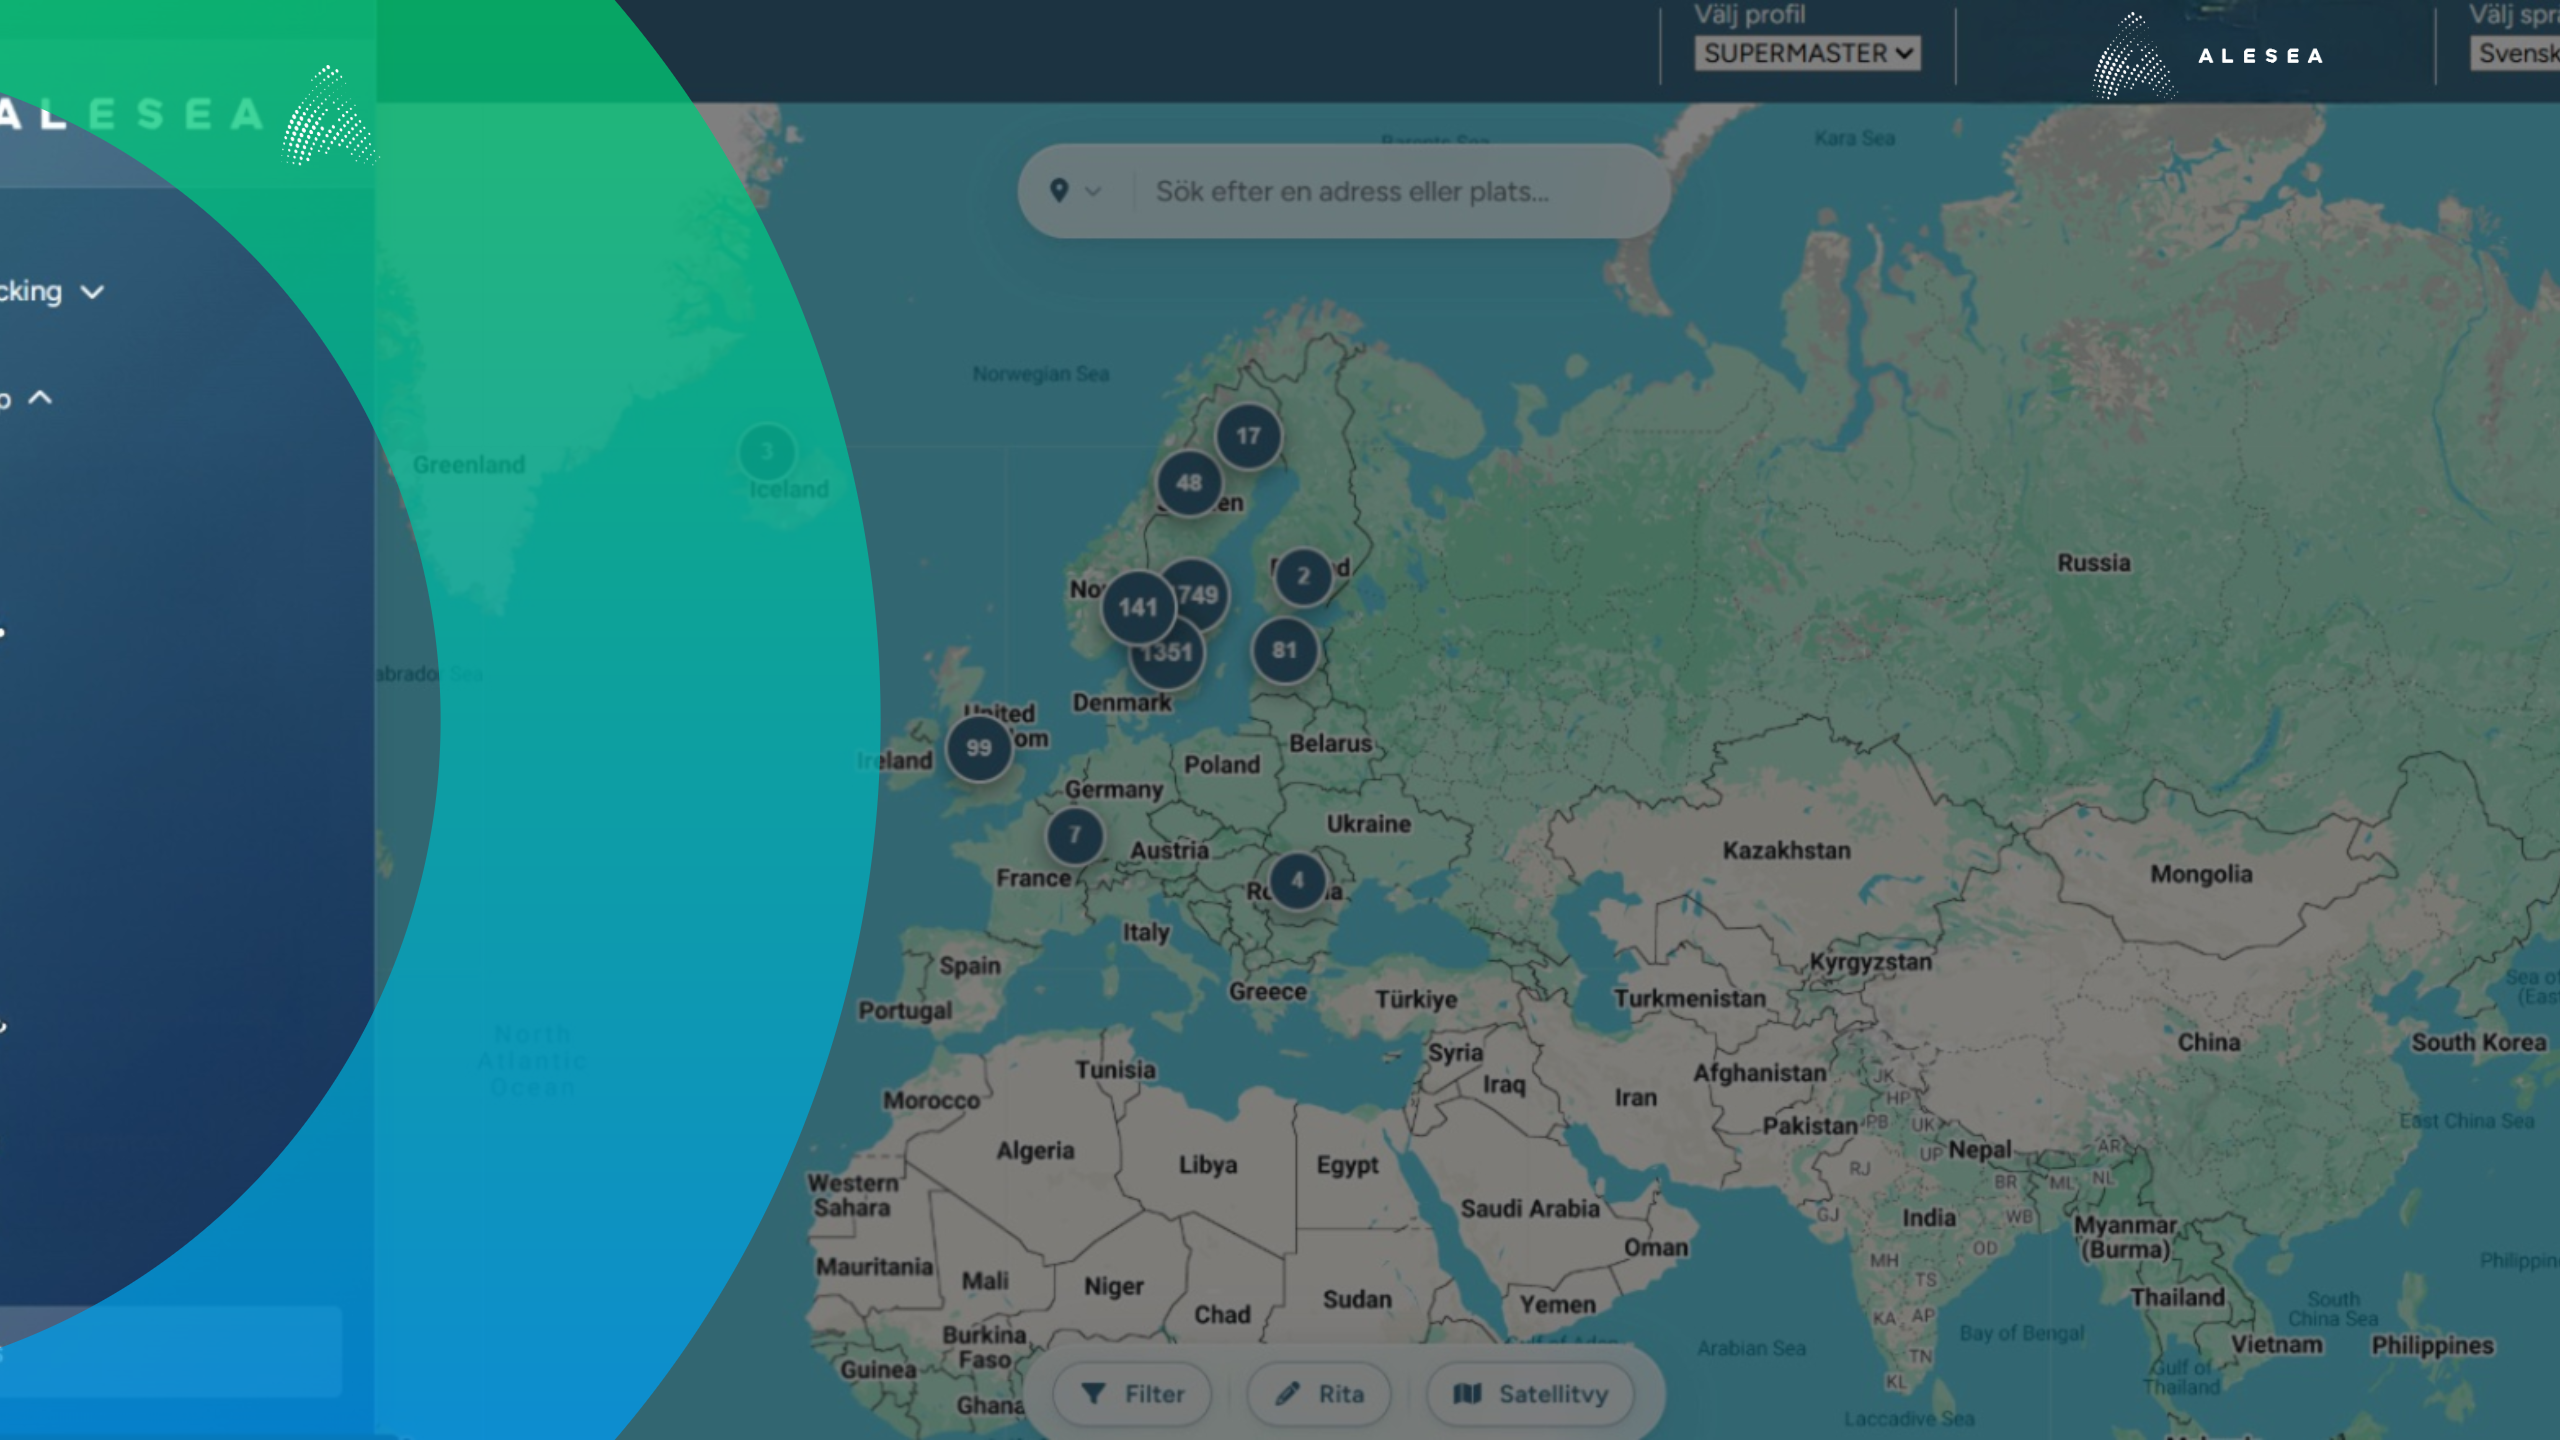The height and width of the screenshot is (1440, 2560).
Task: Click the Kyrgyzstan label on the map
Action: (x=1870, y=962)
